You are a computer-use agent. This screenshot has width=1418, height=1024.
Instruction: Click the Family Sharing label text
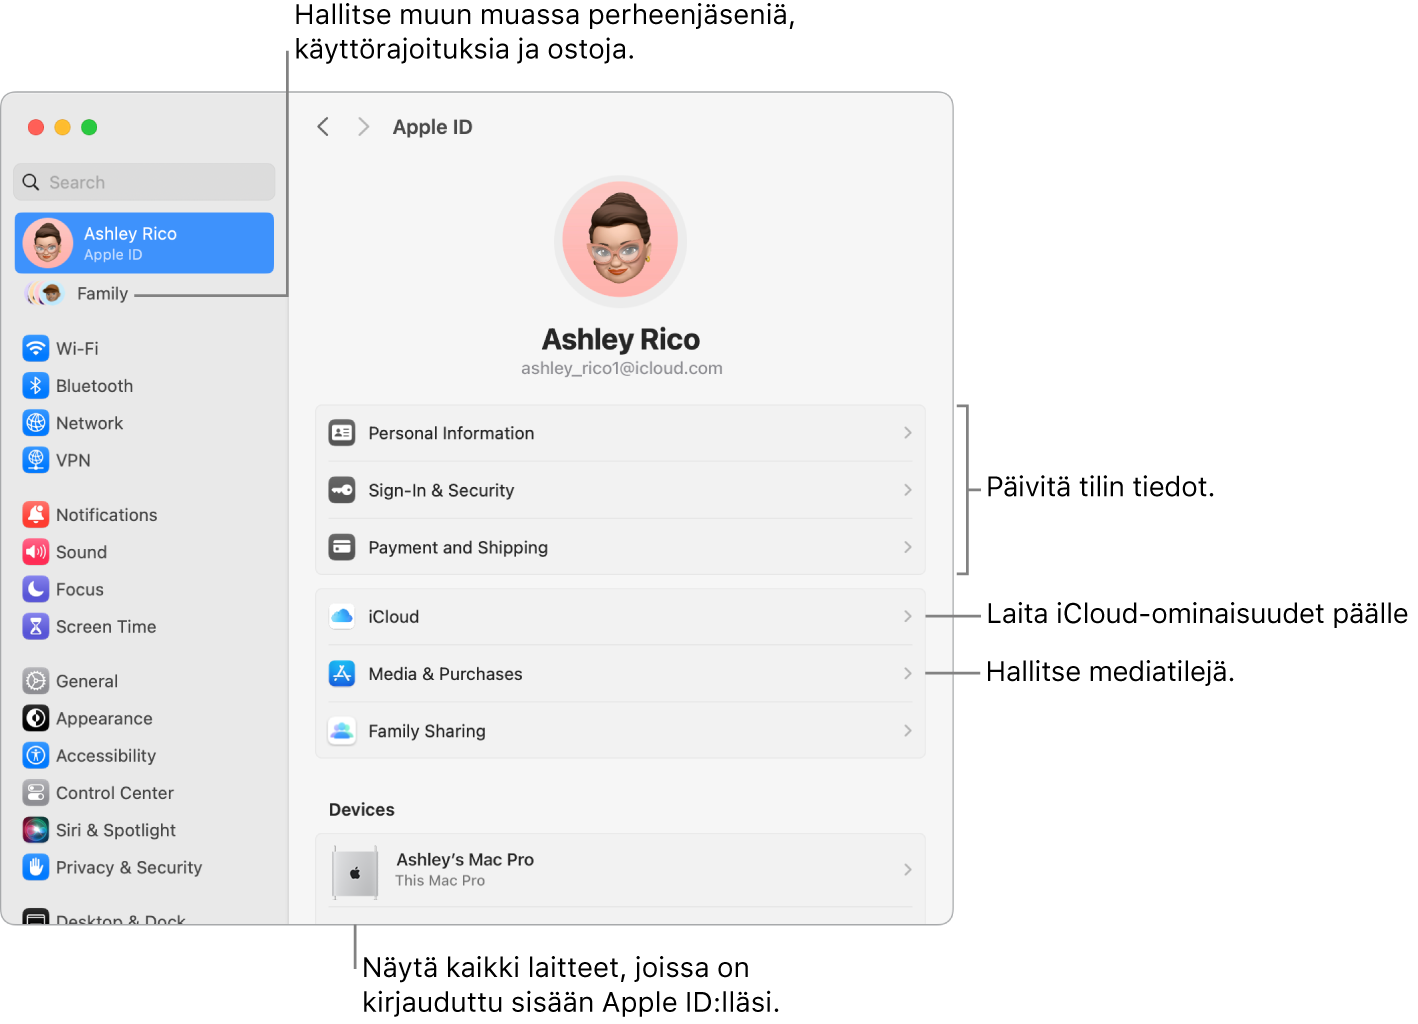[427, 731]
